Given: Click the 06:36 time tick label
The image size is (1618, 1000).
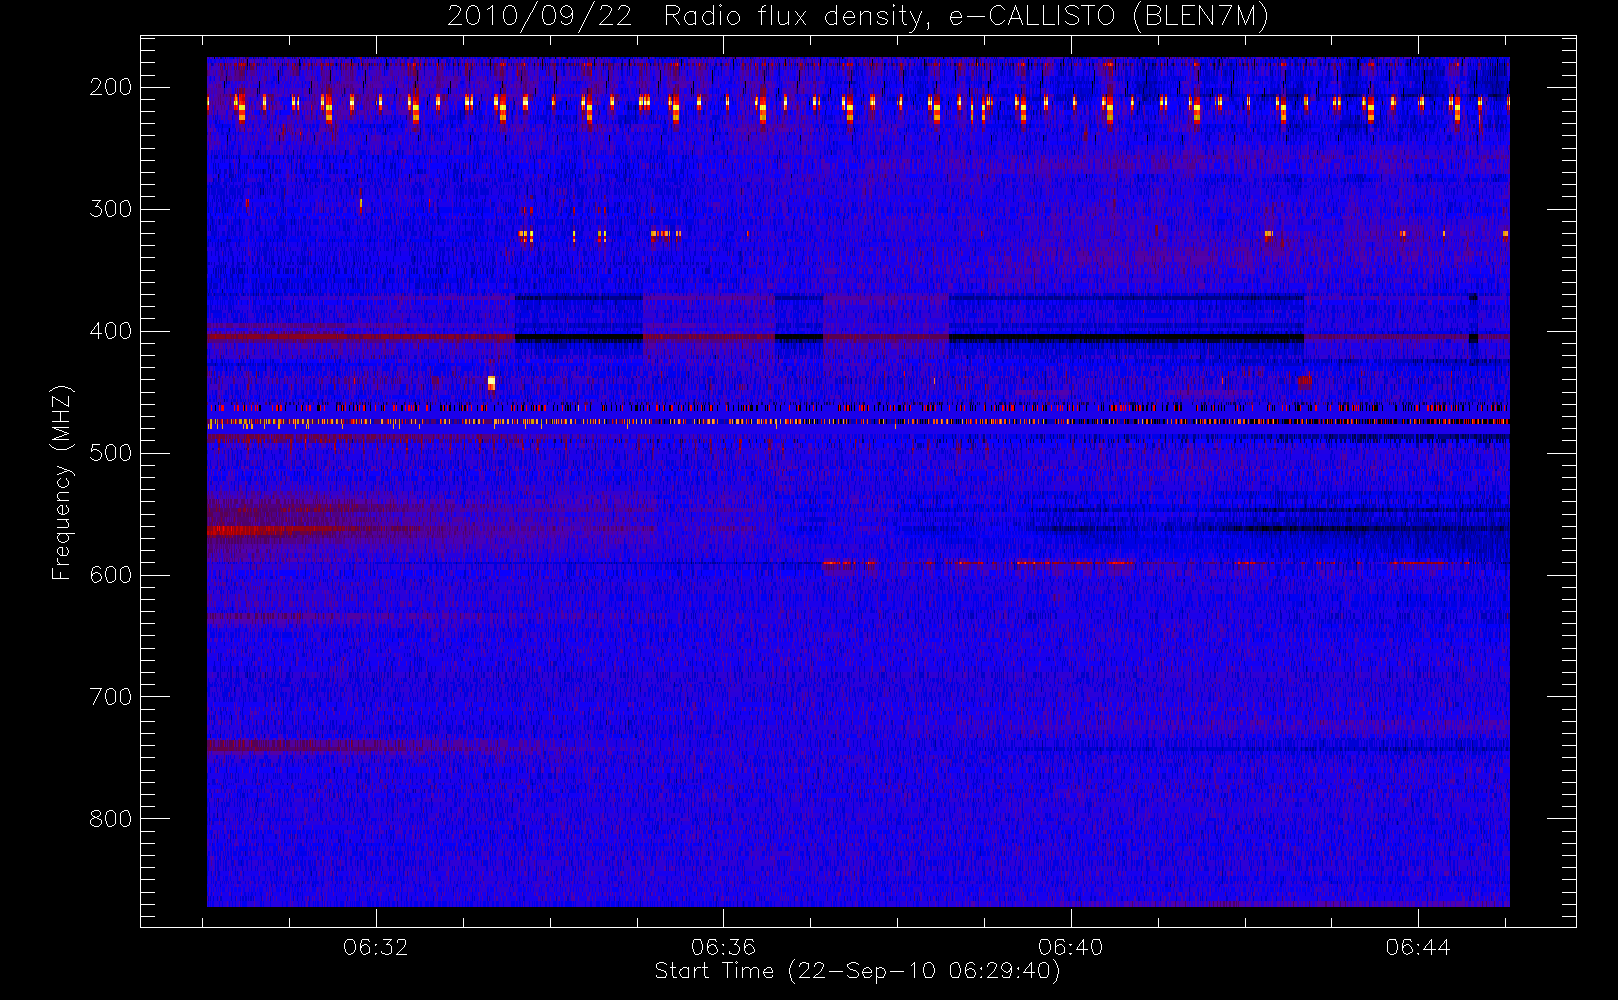Looking at the screenshot, I should coord(723,947).
